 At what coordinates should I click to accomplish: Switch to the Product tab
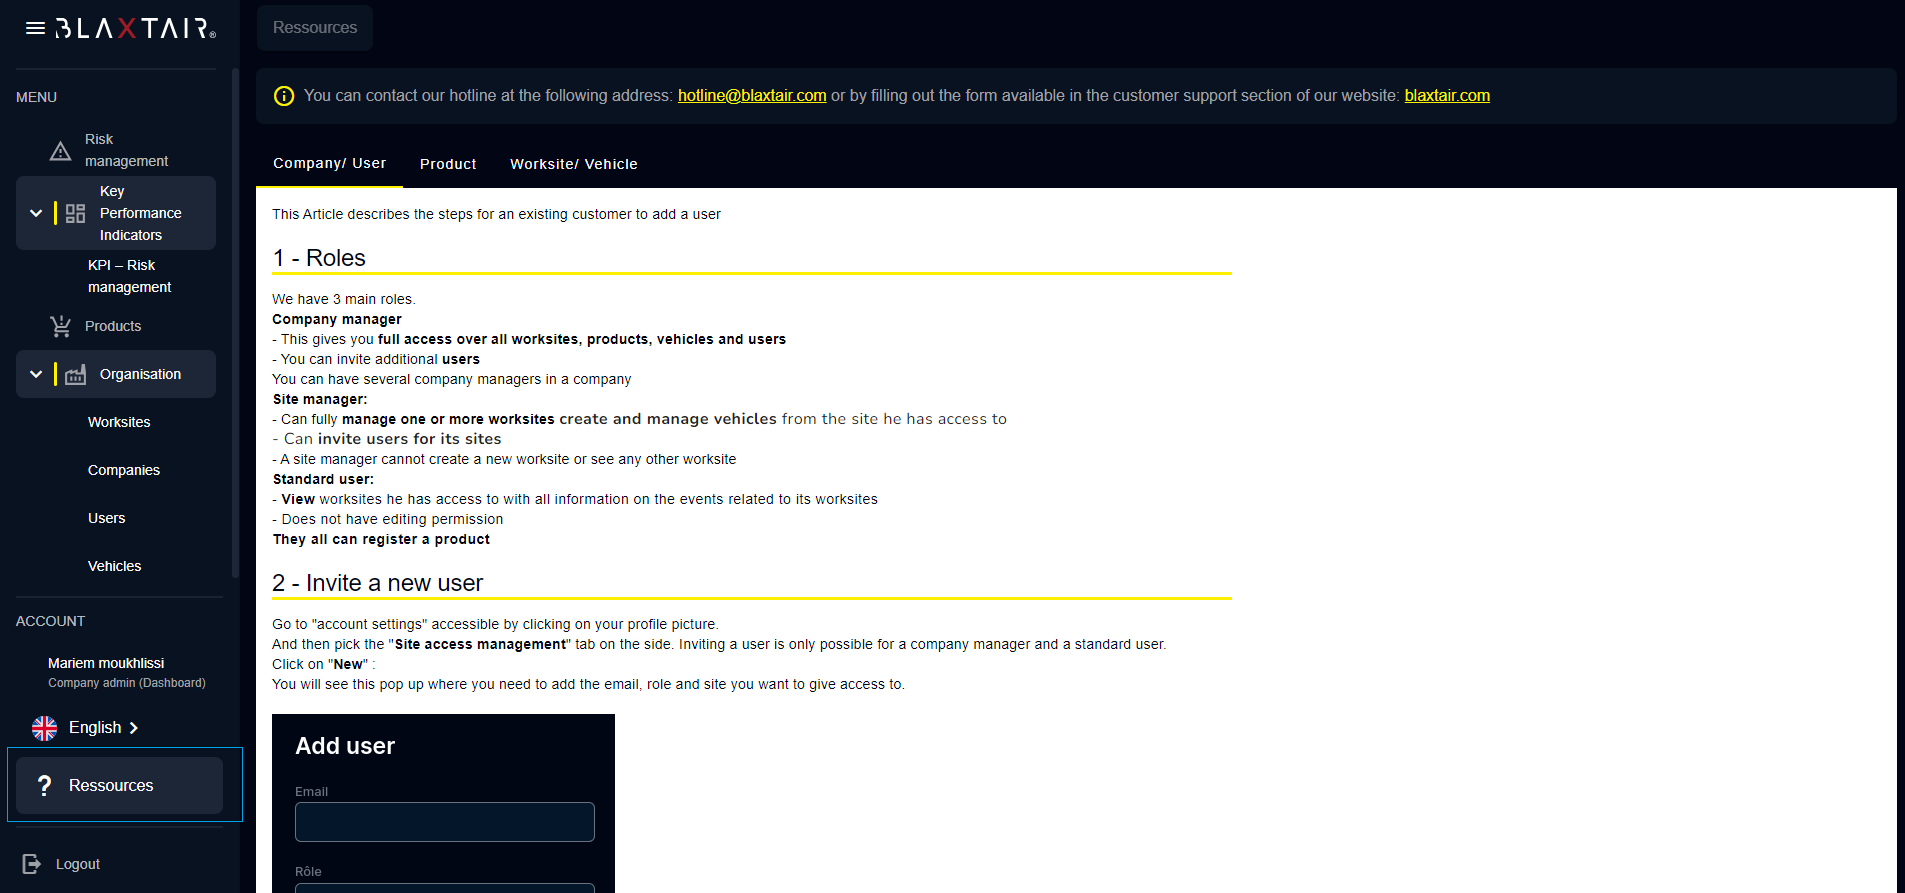[x=448, y=164]
